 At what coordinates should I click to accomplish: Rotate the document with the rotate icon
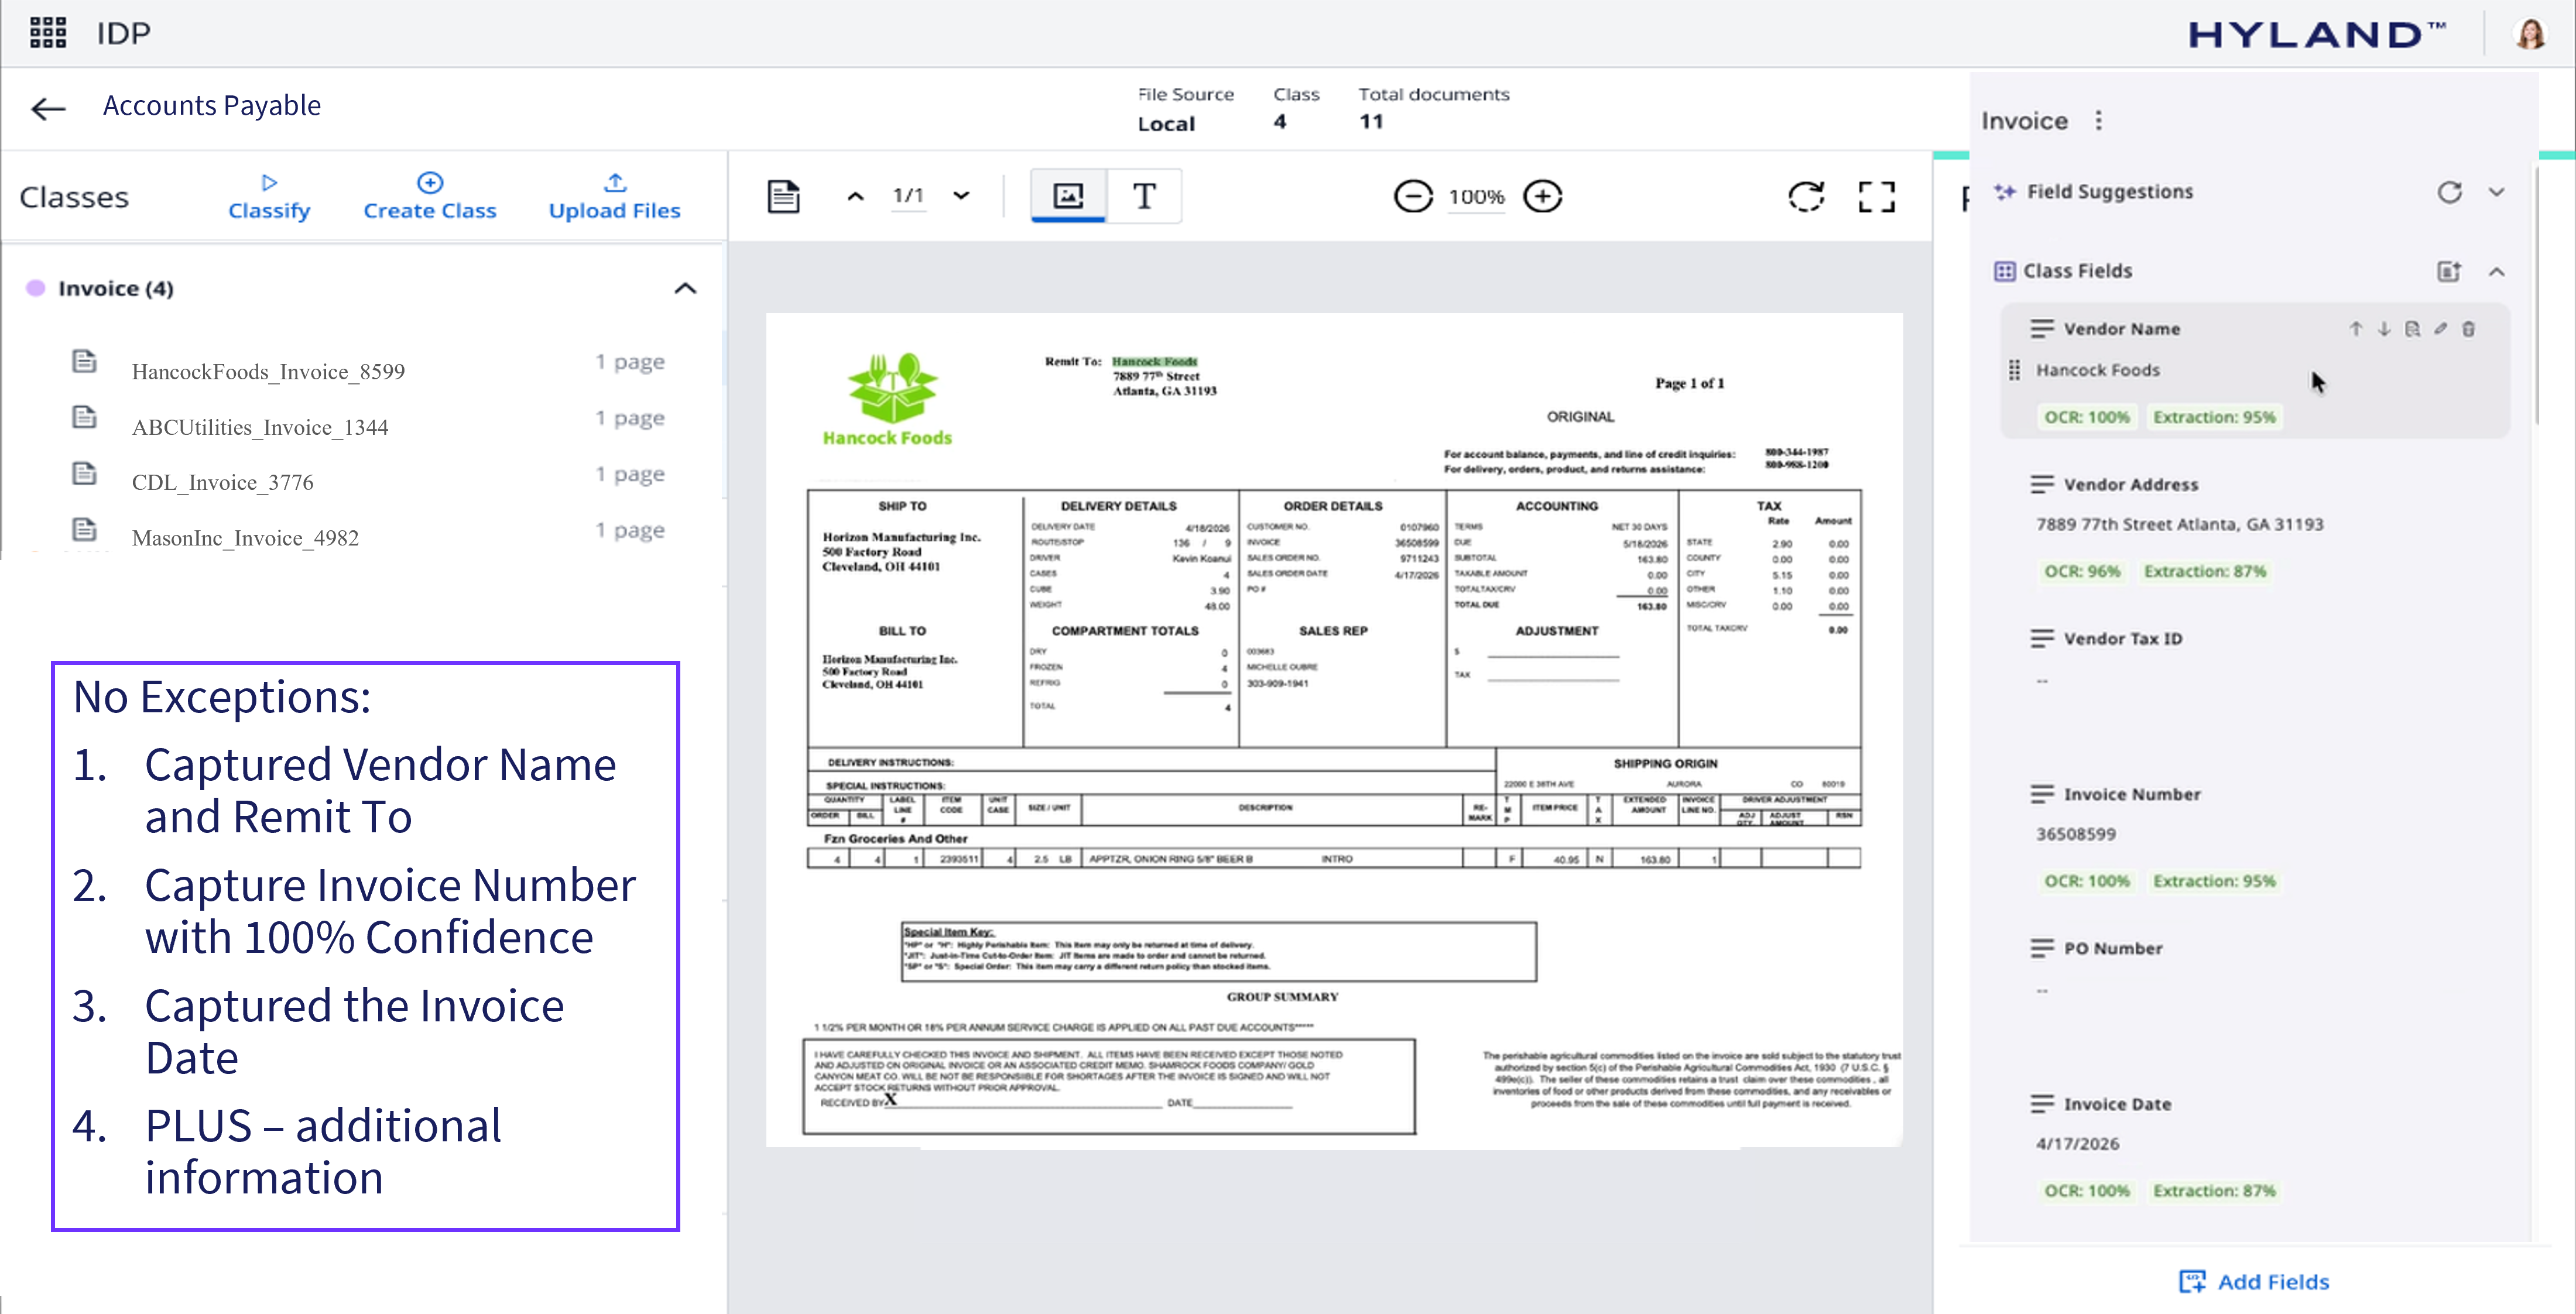tap(1806, 196)
